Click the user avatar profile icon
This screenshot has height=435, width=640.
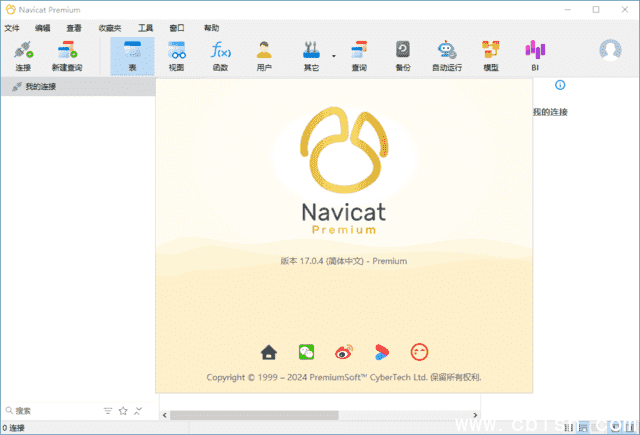point(610,50)
